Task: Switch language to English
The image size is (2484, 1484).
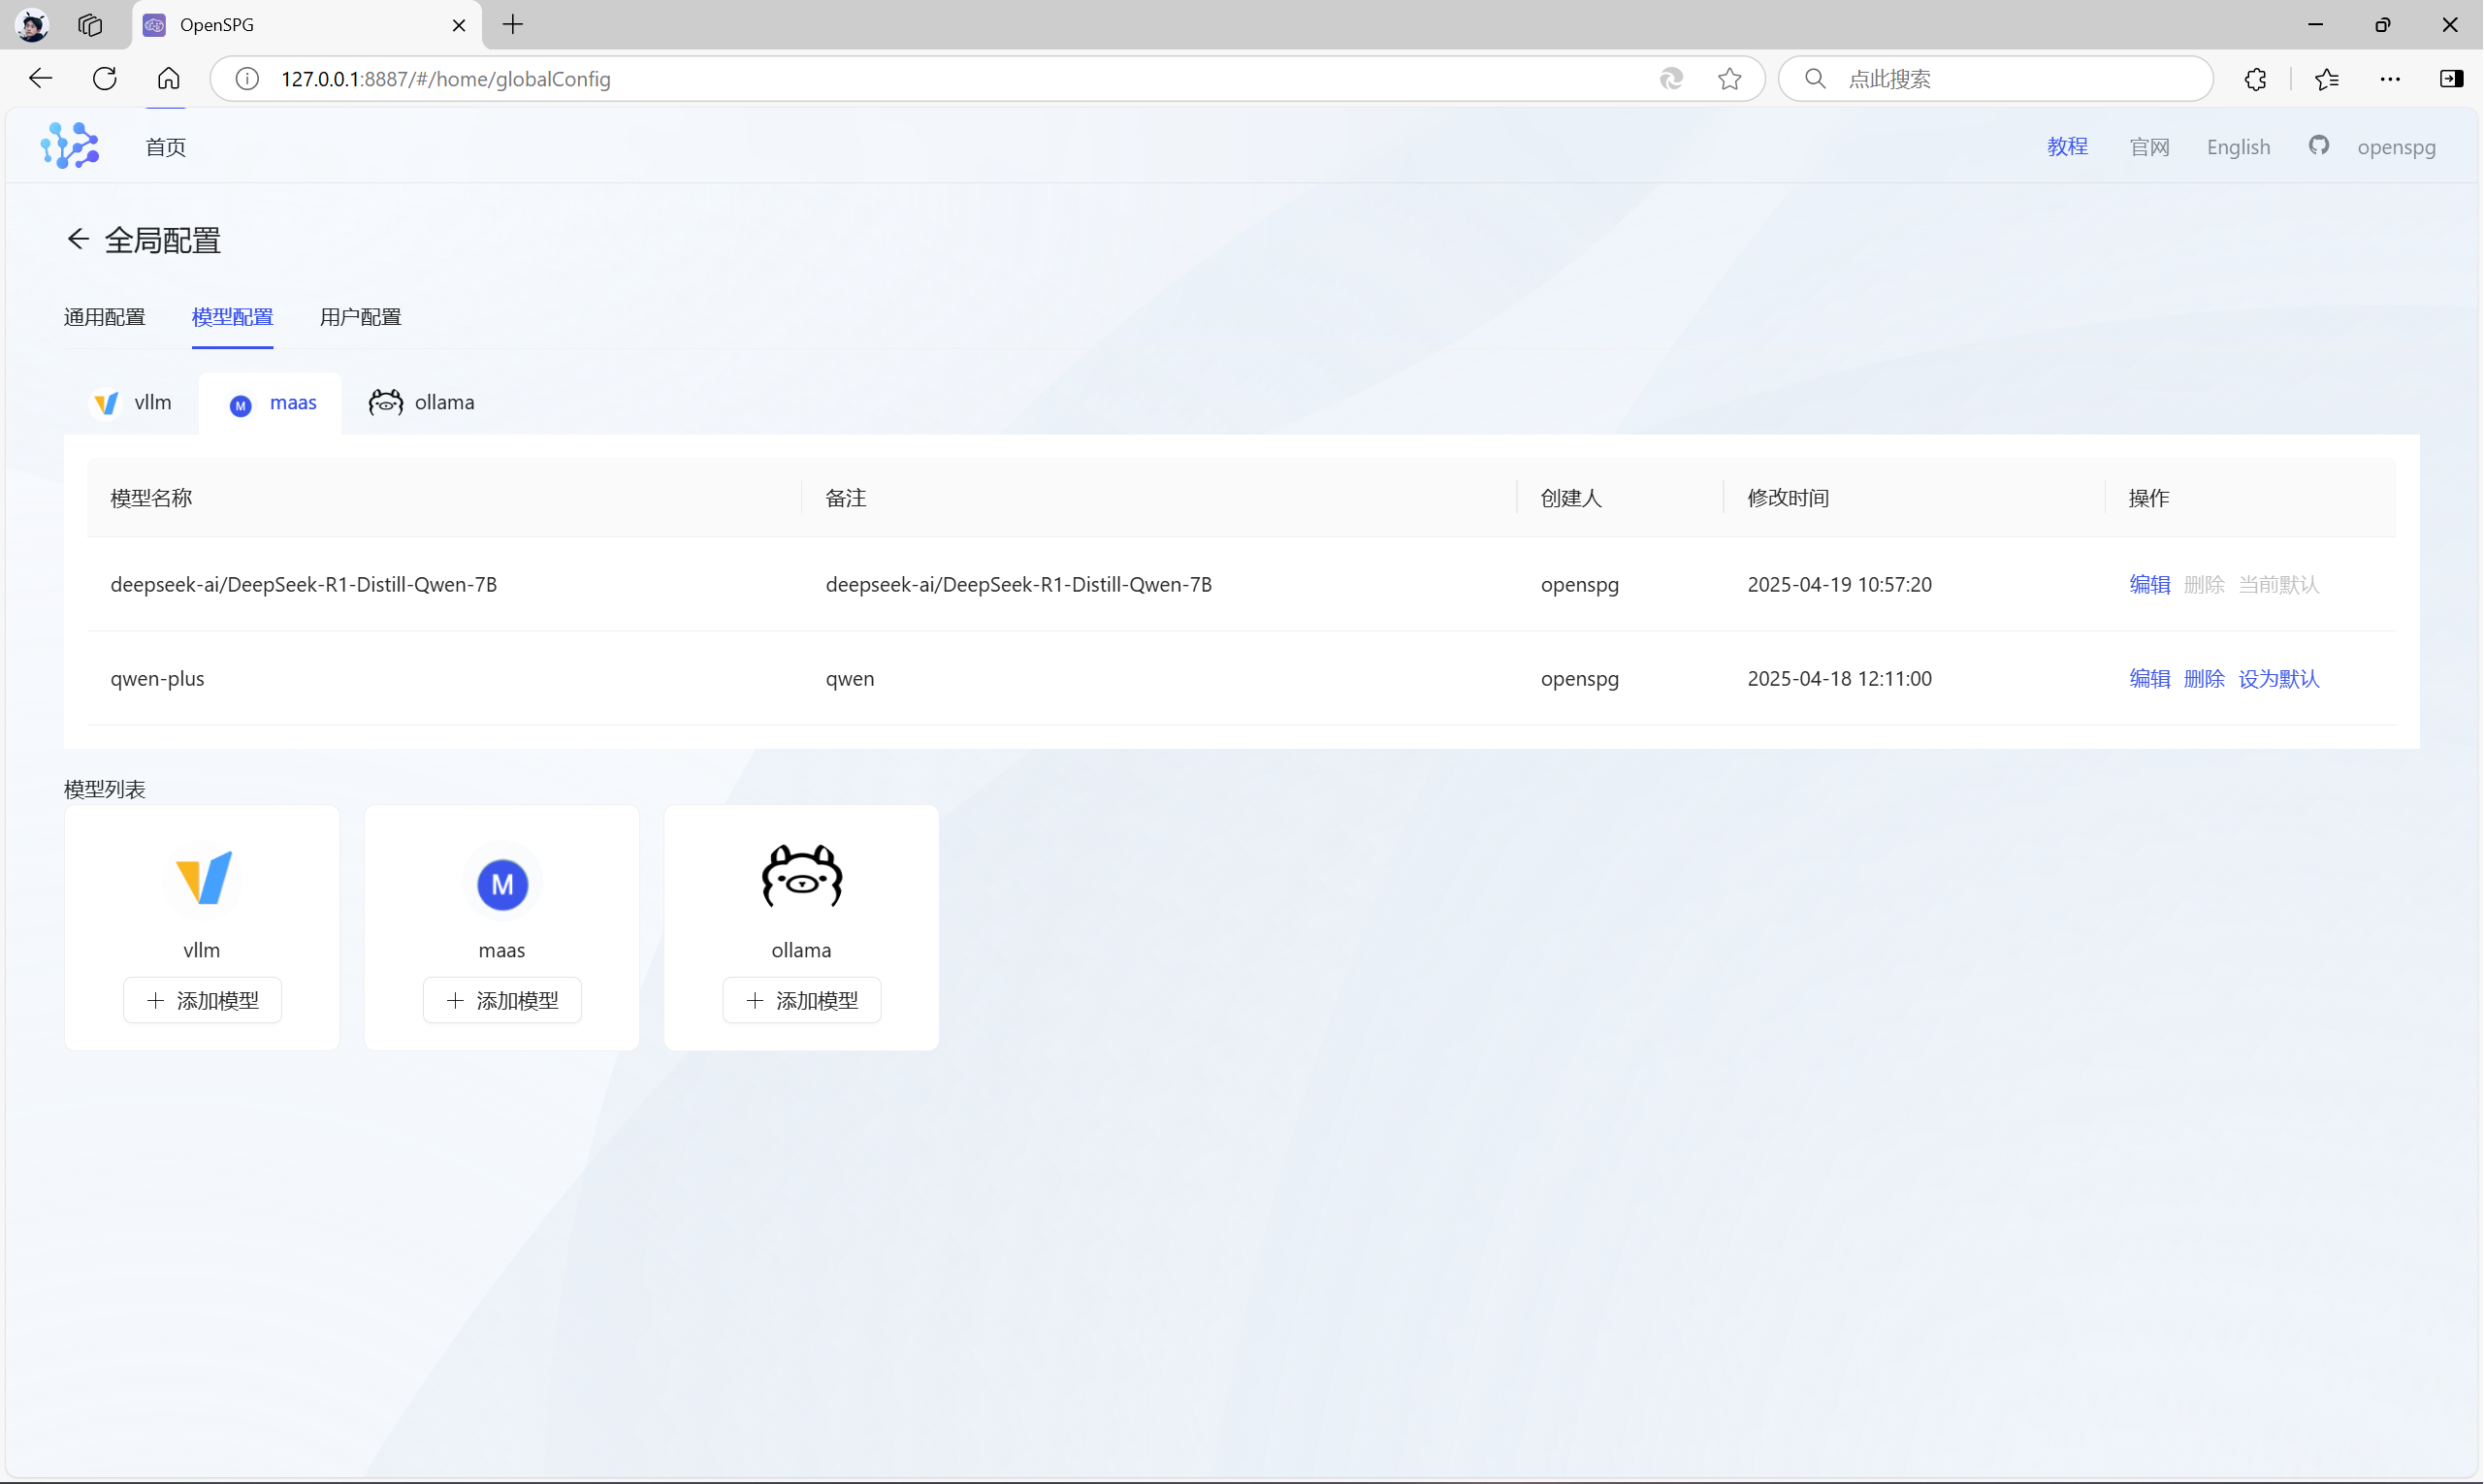Action: [2239, 147]
